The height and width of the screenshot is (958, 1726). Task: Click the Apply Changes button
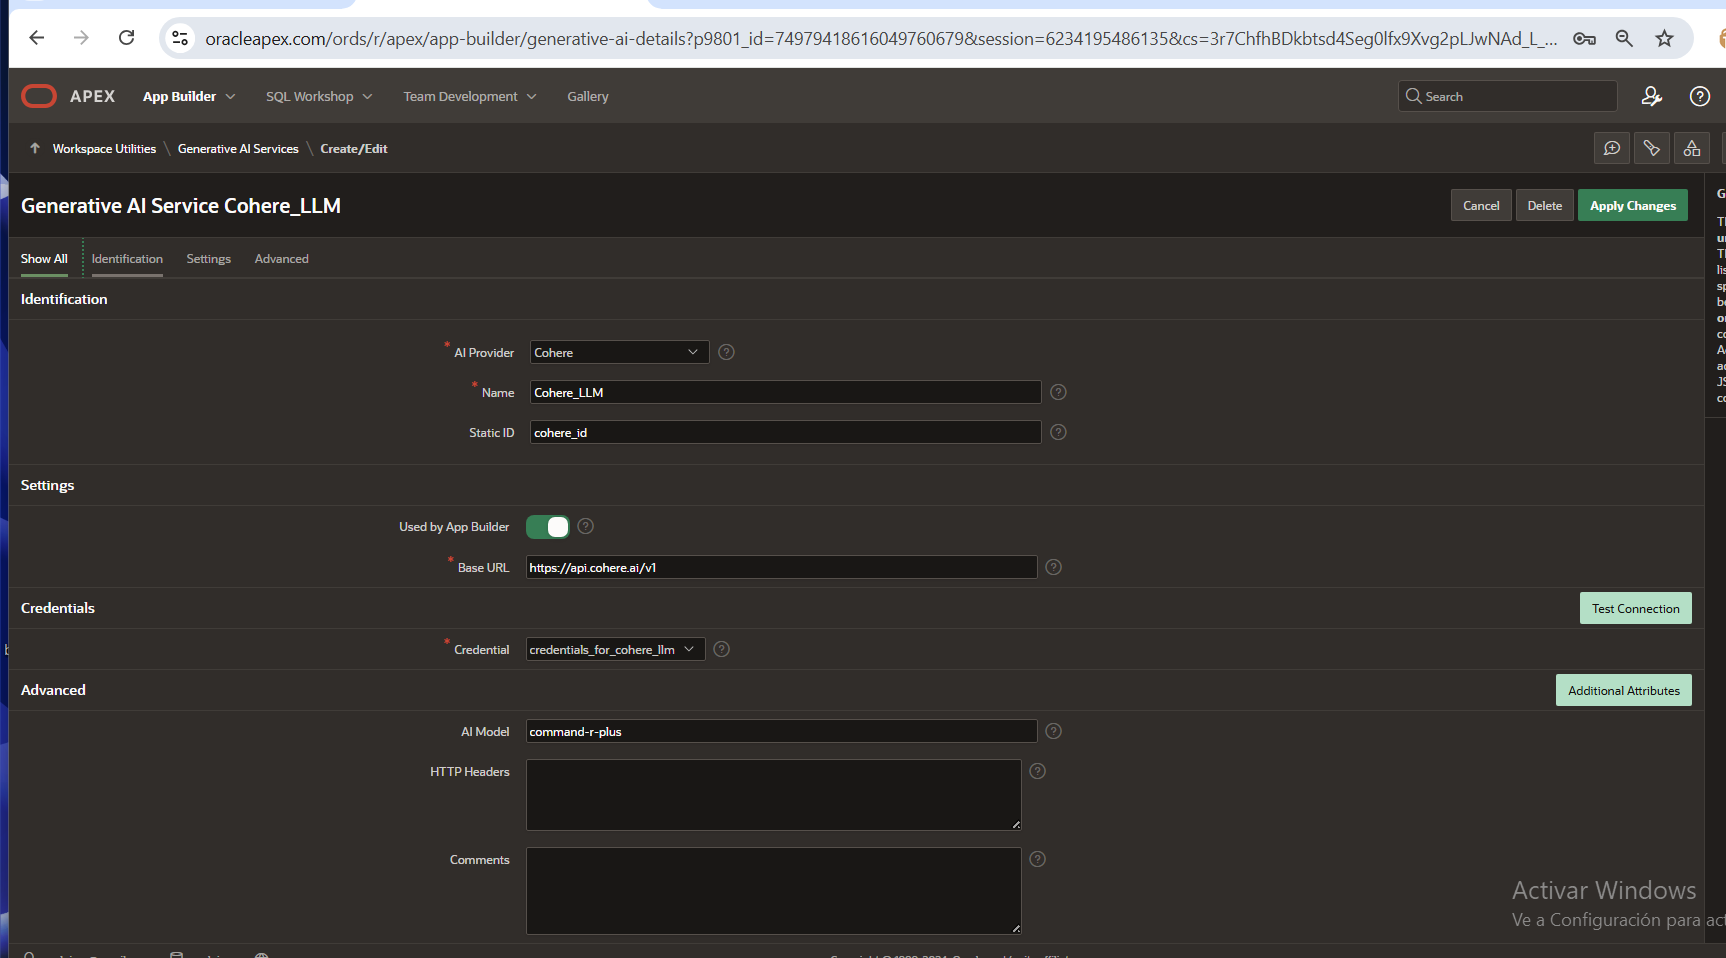(1632, 205)
